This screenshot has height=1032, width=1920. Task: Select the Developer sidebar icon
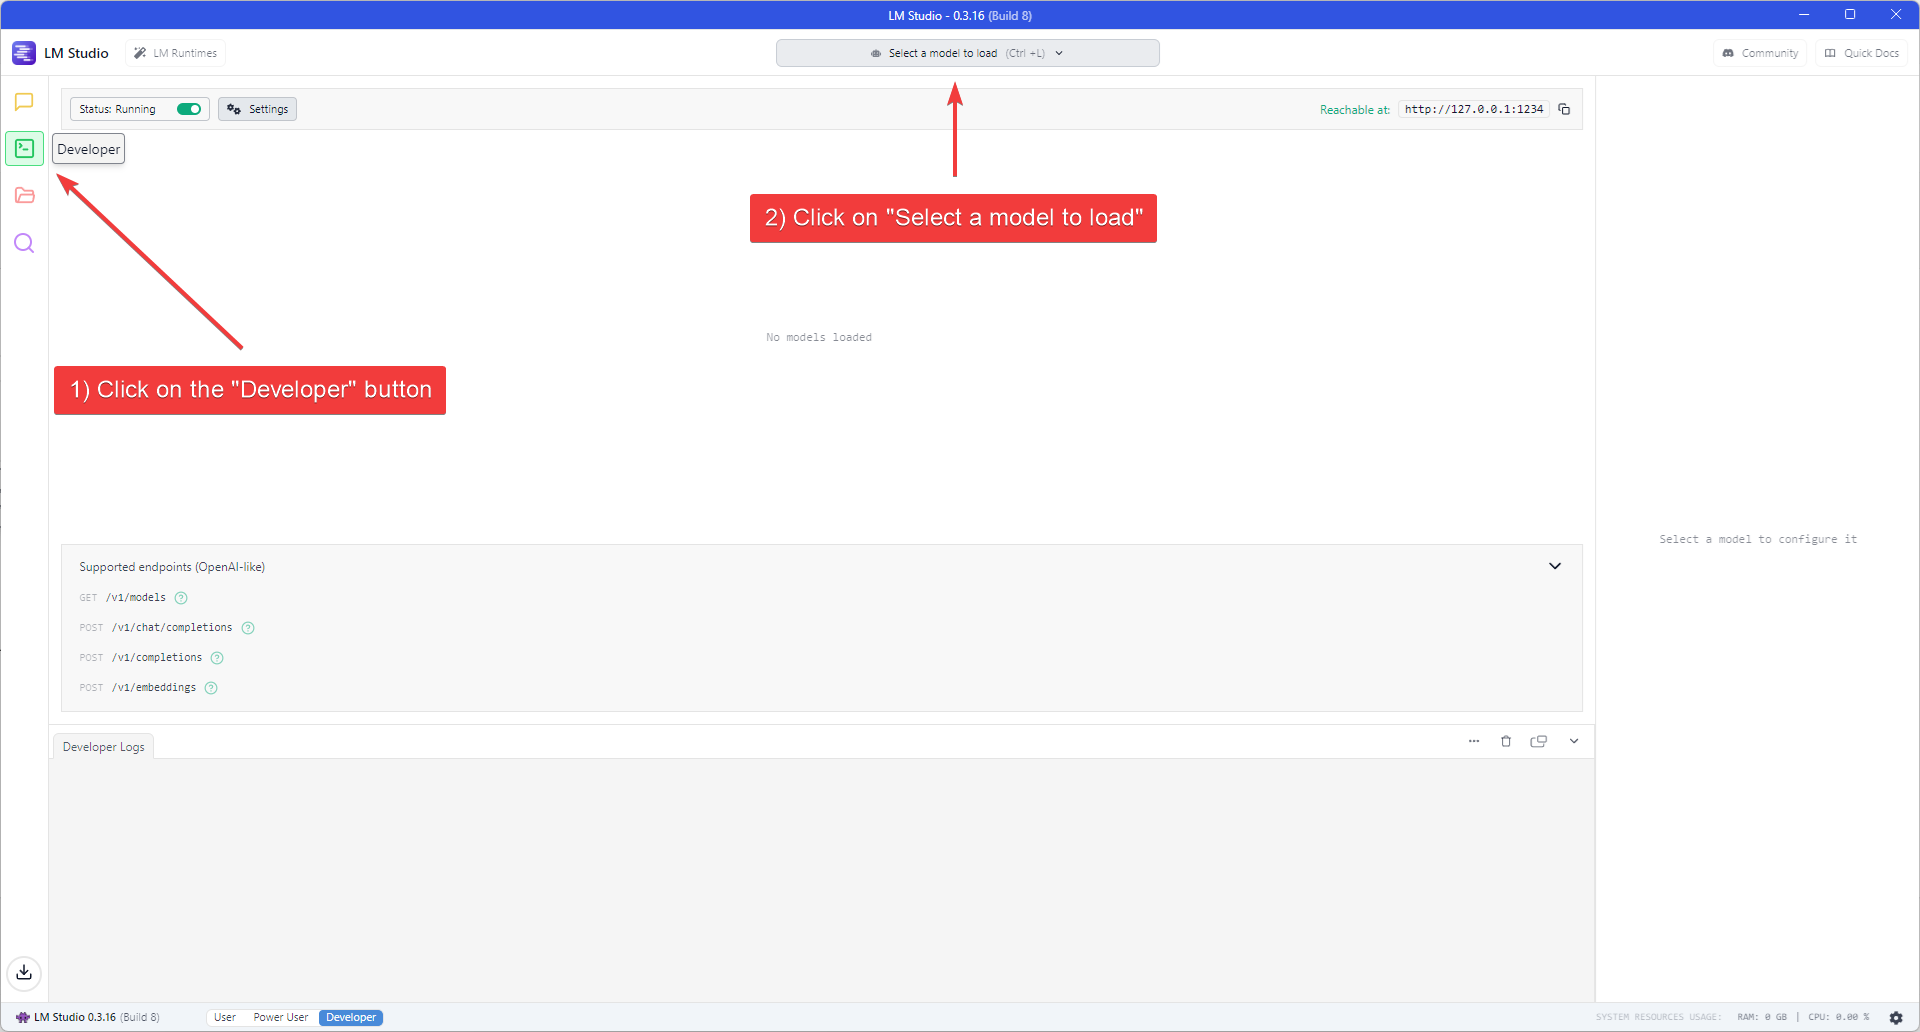(x=24, y=149)
